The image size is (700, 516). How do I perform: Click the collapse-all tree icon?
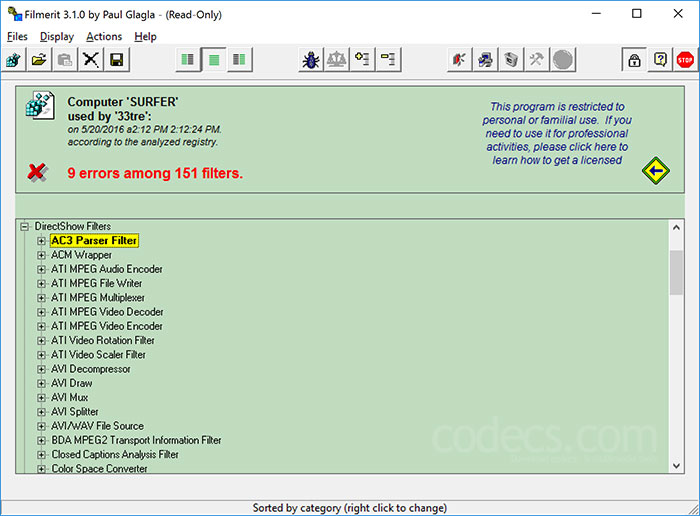(x=388, y=59)
